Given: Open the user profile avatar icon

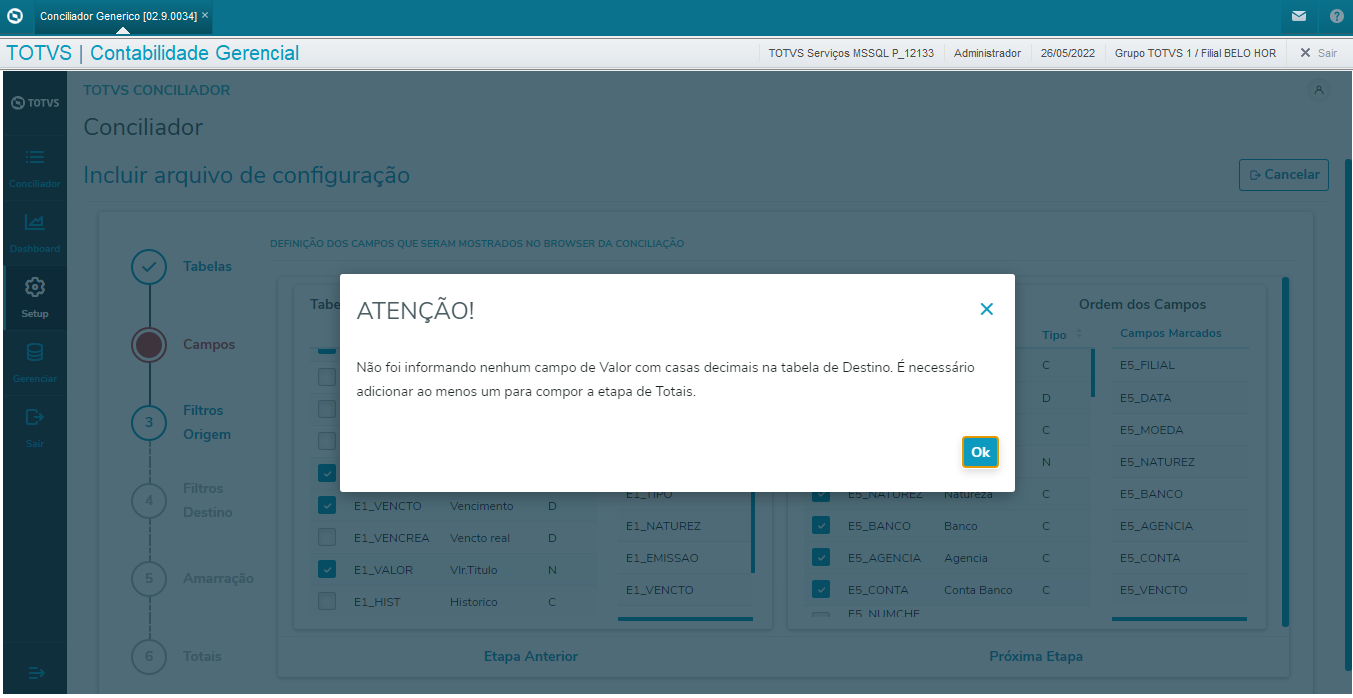Looking at the screenshot, I should coord(1319,90).
